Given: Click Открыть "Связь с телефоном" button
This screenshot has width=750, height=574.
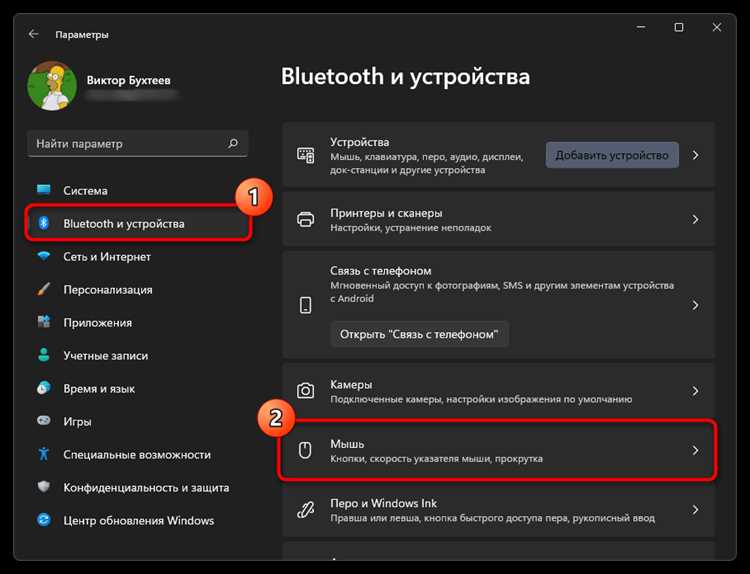Looking at the screenshot, I should coord(419,334).
